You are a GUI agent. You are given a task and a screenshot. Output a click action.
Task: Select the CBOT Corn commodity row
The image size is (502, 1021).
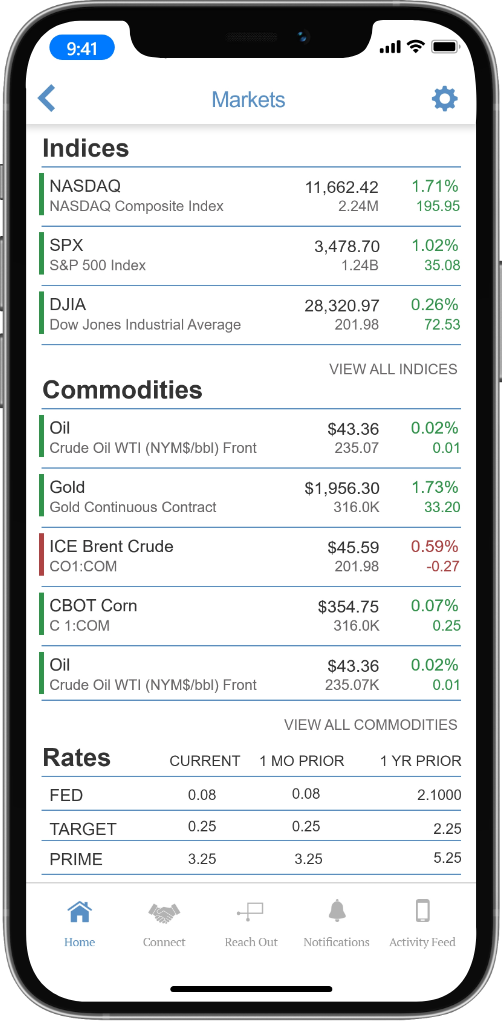pyautogui.click(x=251, y=616)
